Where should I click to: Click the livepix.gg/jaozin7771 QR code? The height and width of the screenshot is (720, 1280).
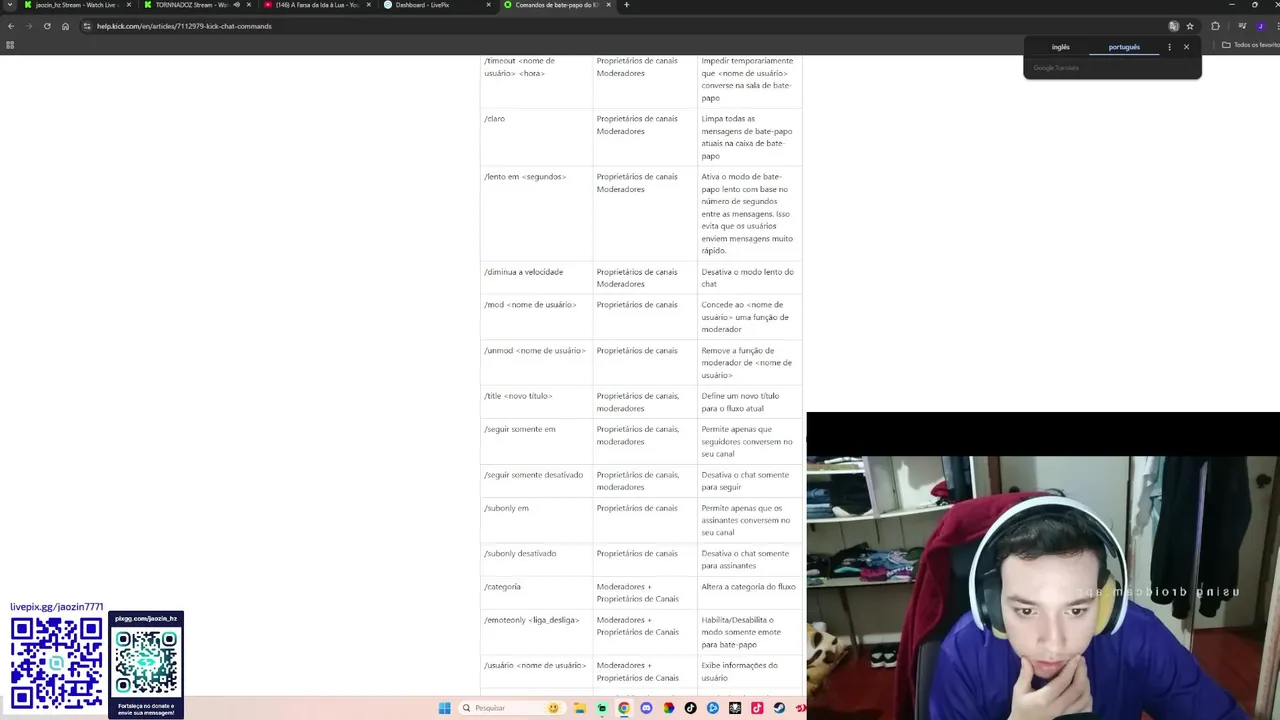(x=56, y=663)
